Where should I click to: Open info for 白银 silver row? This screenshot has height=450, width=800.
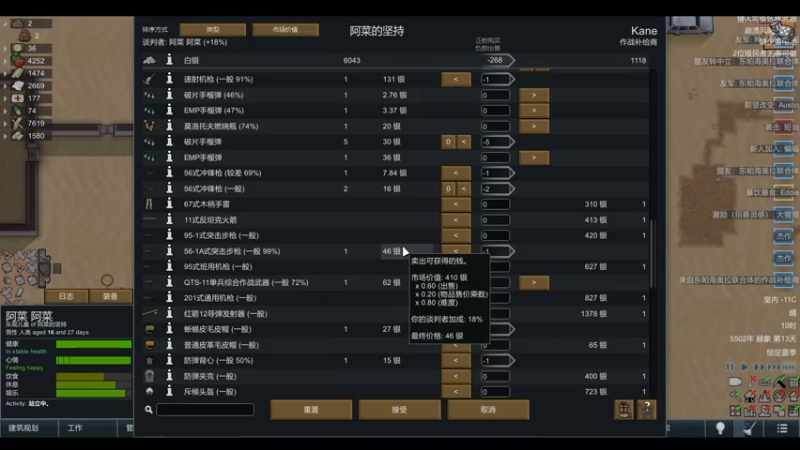tap(169, 60)
